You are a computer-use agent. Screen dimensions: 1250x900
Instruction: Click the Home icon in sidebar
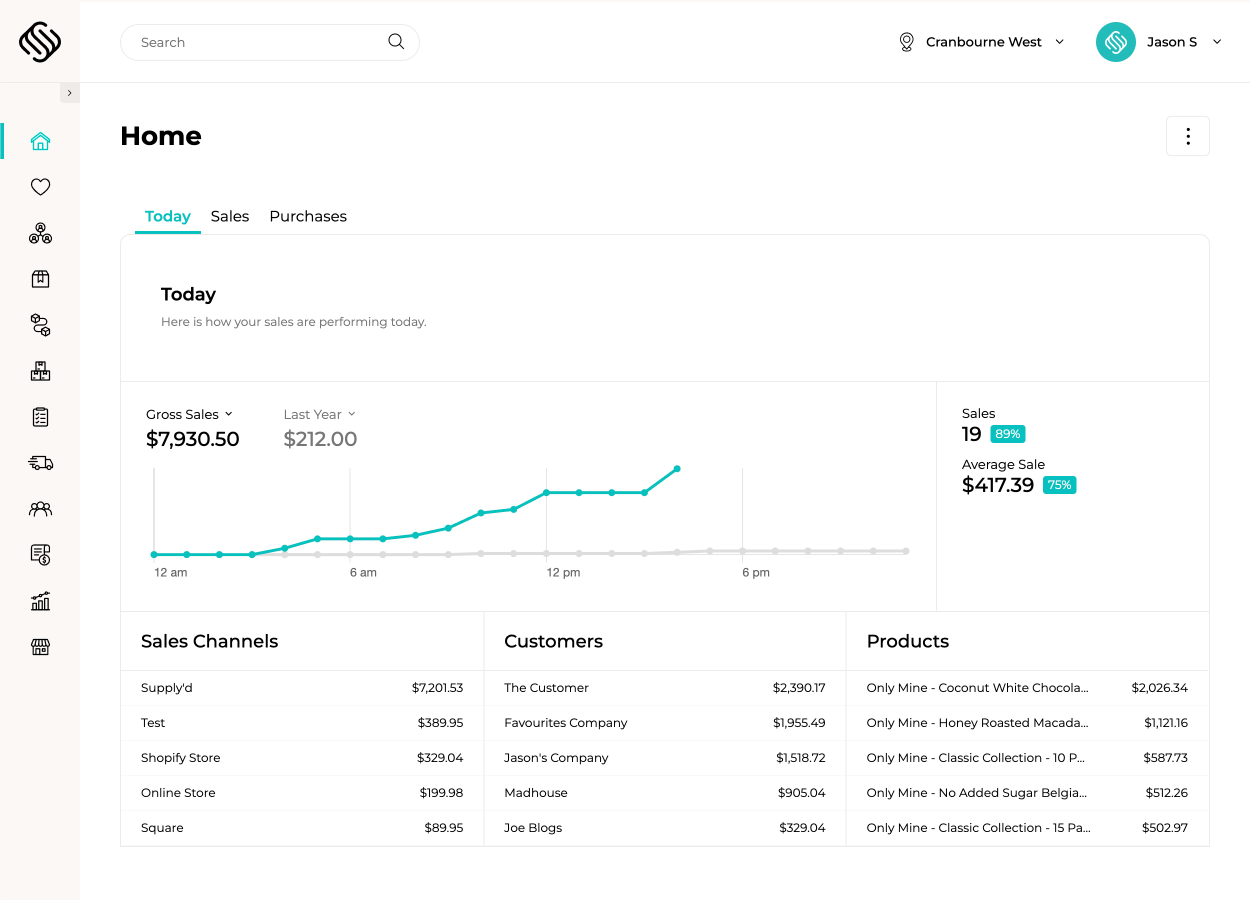[40, 141]
